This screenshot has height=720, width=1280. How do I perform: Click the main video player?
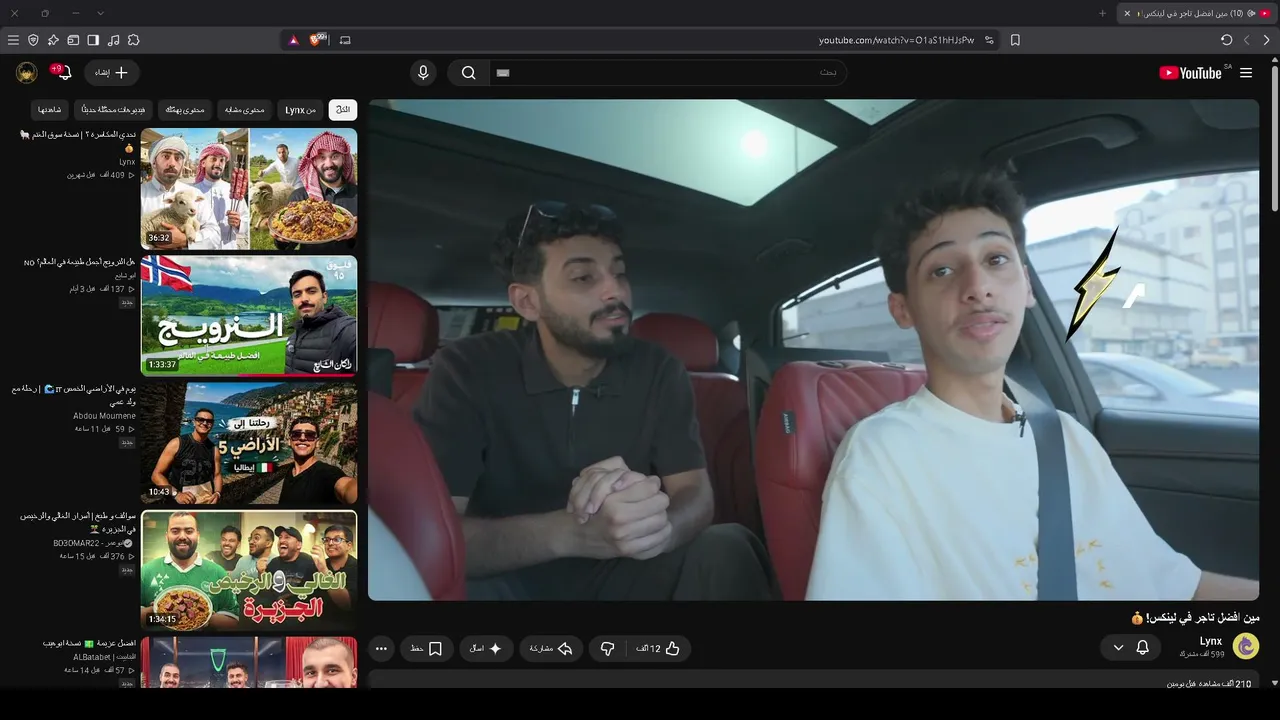point(813,350)
